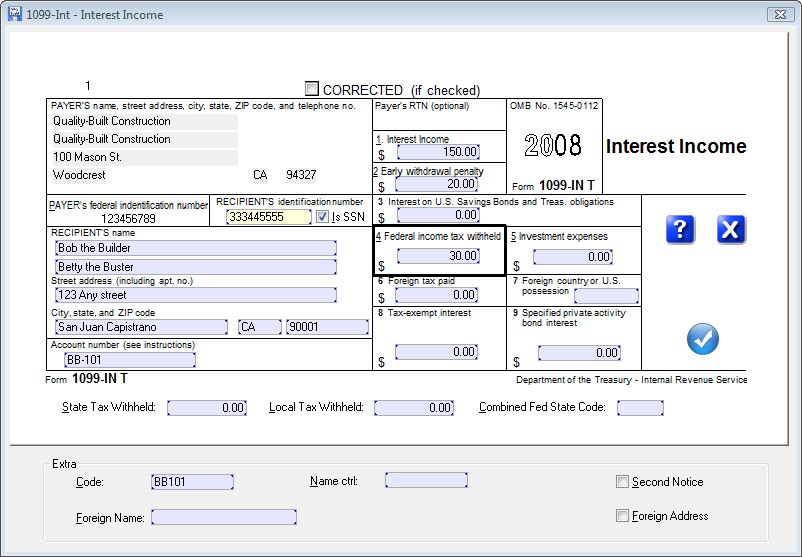Click the Specified private activity bond interest field
This screenshot has height=557, width=802.
[x=579, y=353]
